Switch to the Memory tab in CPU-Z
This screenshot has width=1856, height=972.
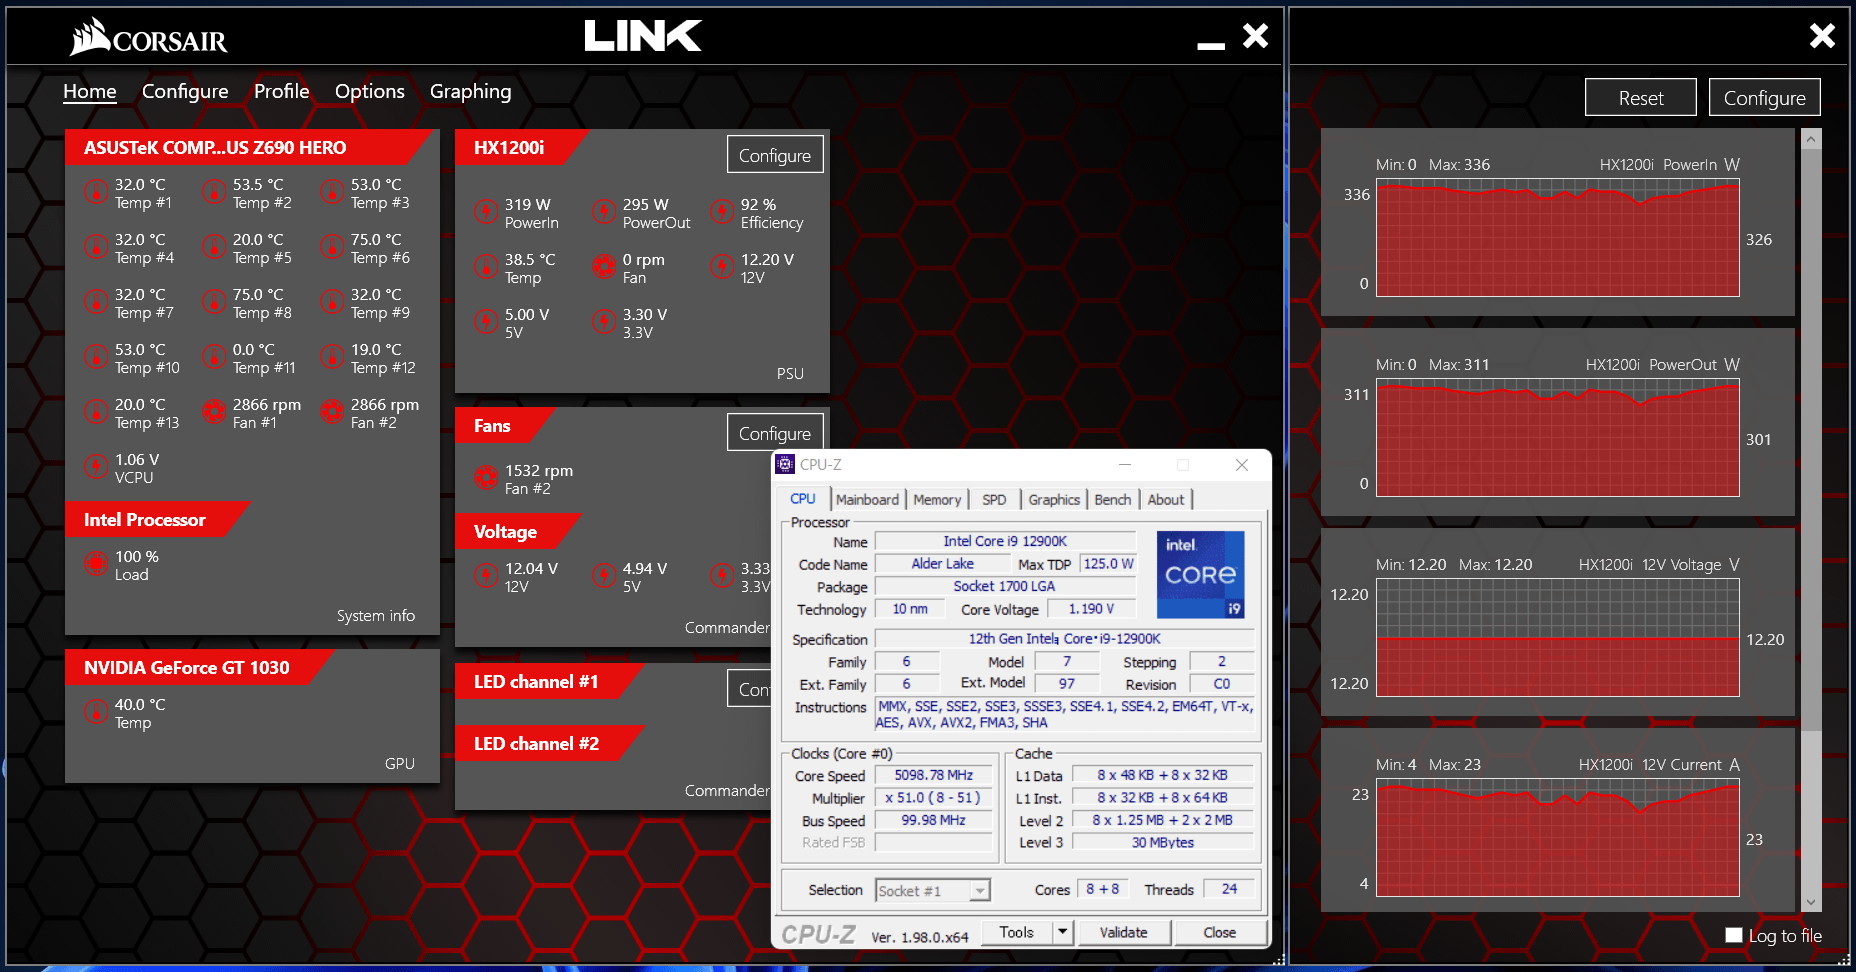click(x=936, y=499)
